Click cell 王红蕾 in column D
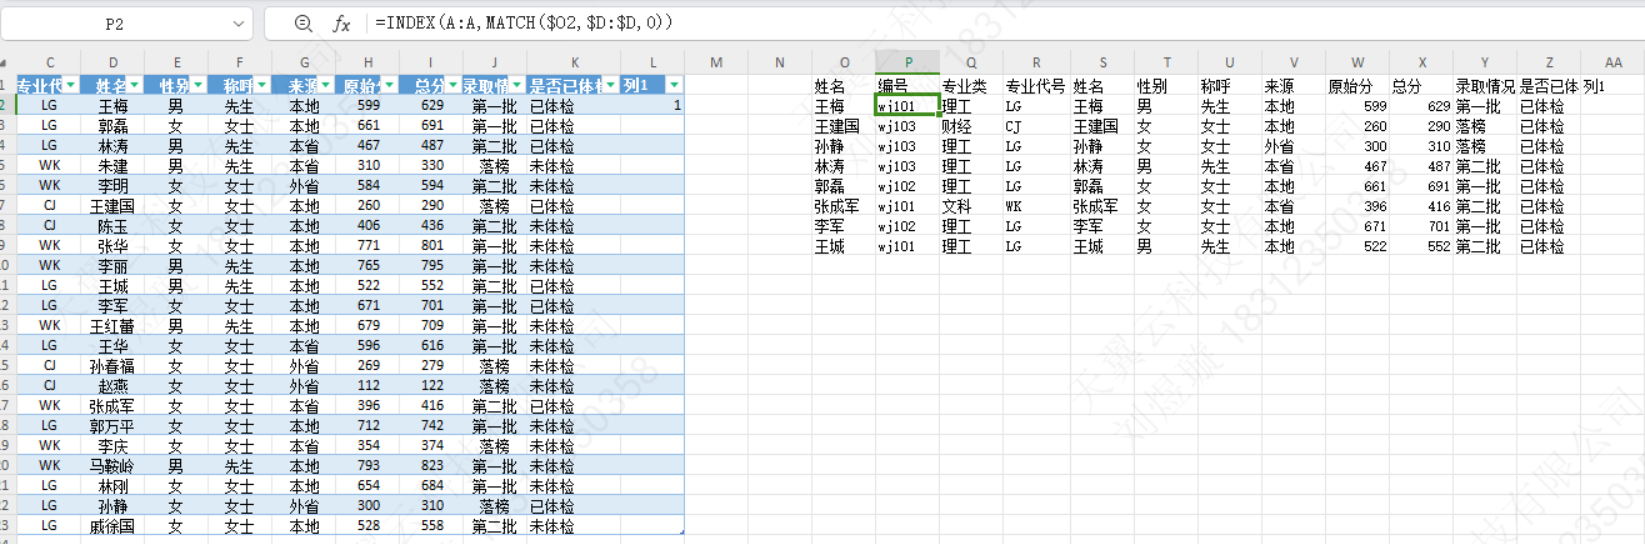The width and height of the screenshot is (1645, 544). pyautogui.click(x=112, y=326)
